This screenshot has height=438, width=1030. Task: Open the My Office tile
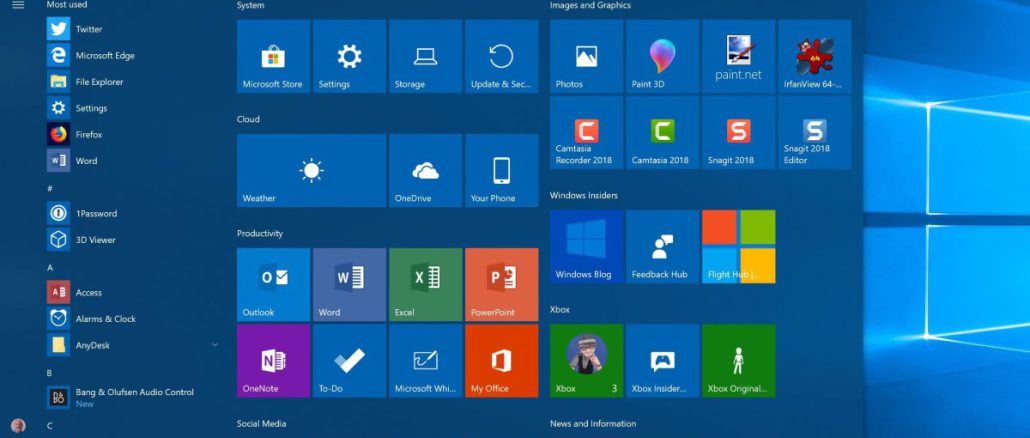[x=502, y=361]
